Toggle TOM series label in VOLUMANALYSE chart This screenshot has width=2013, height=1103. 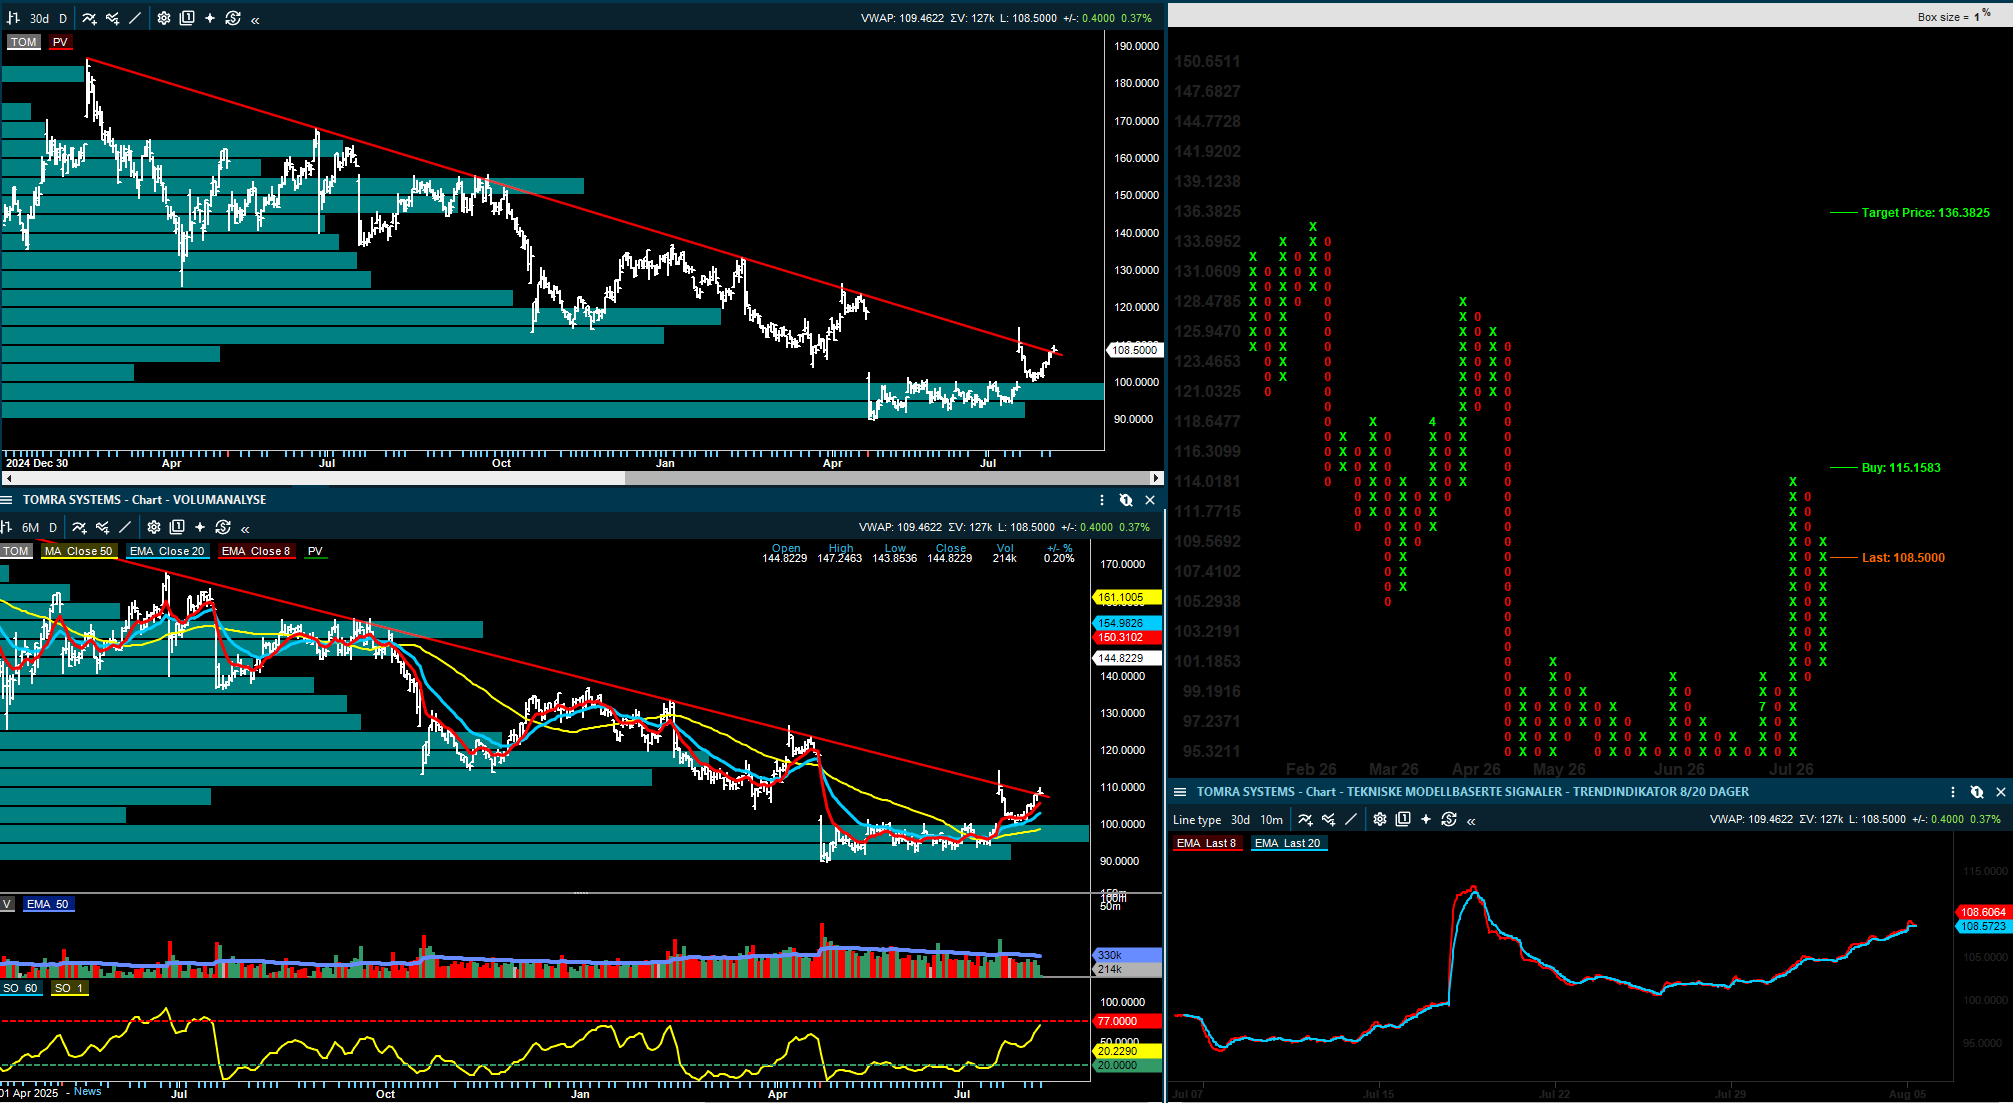pyautogui.click(x=16, y=551)
